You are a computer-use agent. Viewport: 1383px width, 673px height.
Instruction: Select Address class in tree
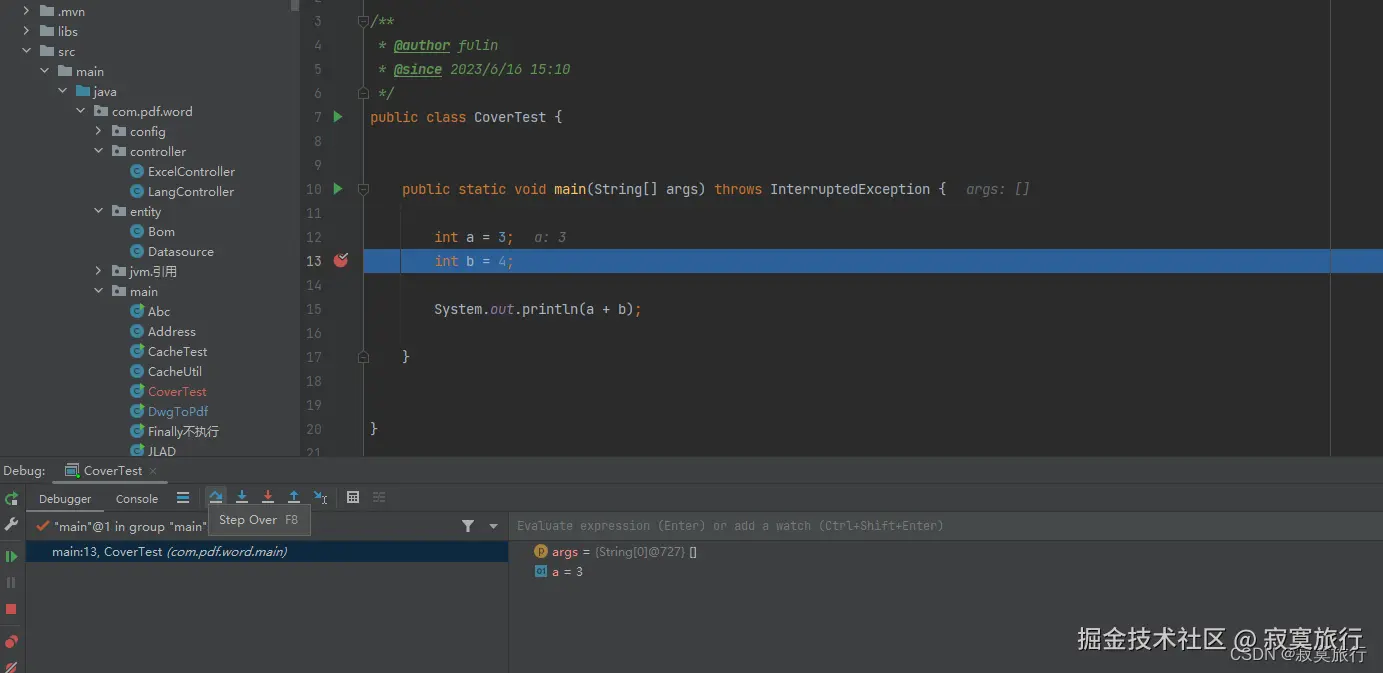pos(172,332)
